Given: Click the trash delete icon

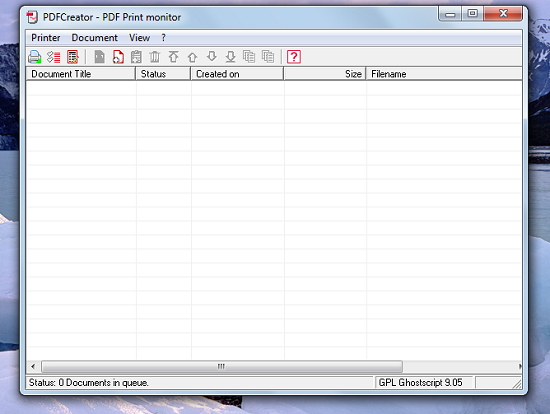Looking at the screenshot, I should 155,57.
